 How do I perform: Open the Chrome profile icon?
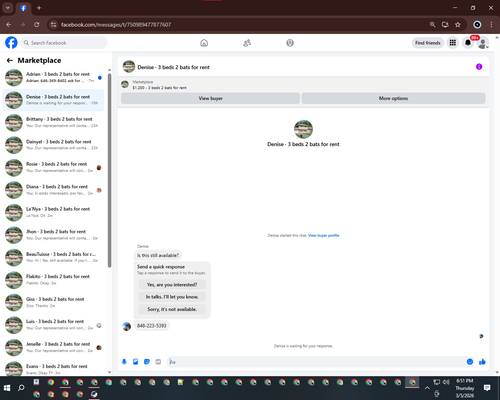477,24
